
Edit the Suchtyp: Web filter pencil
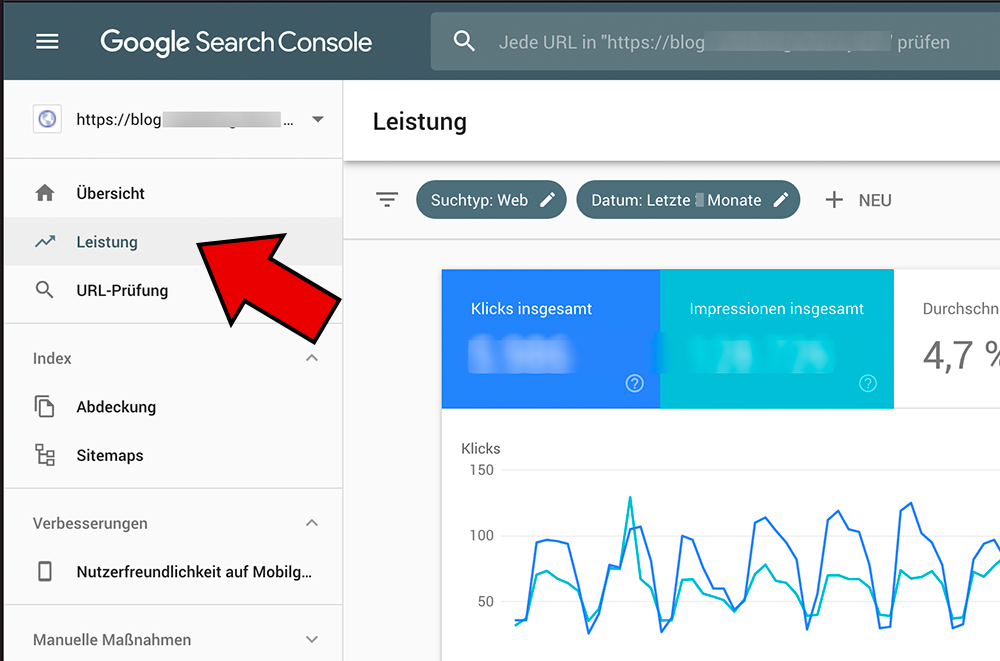[x=547, y=200]
